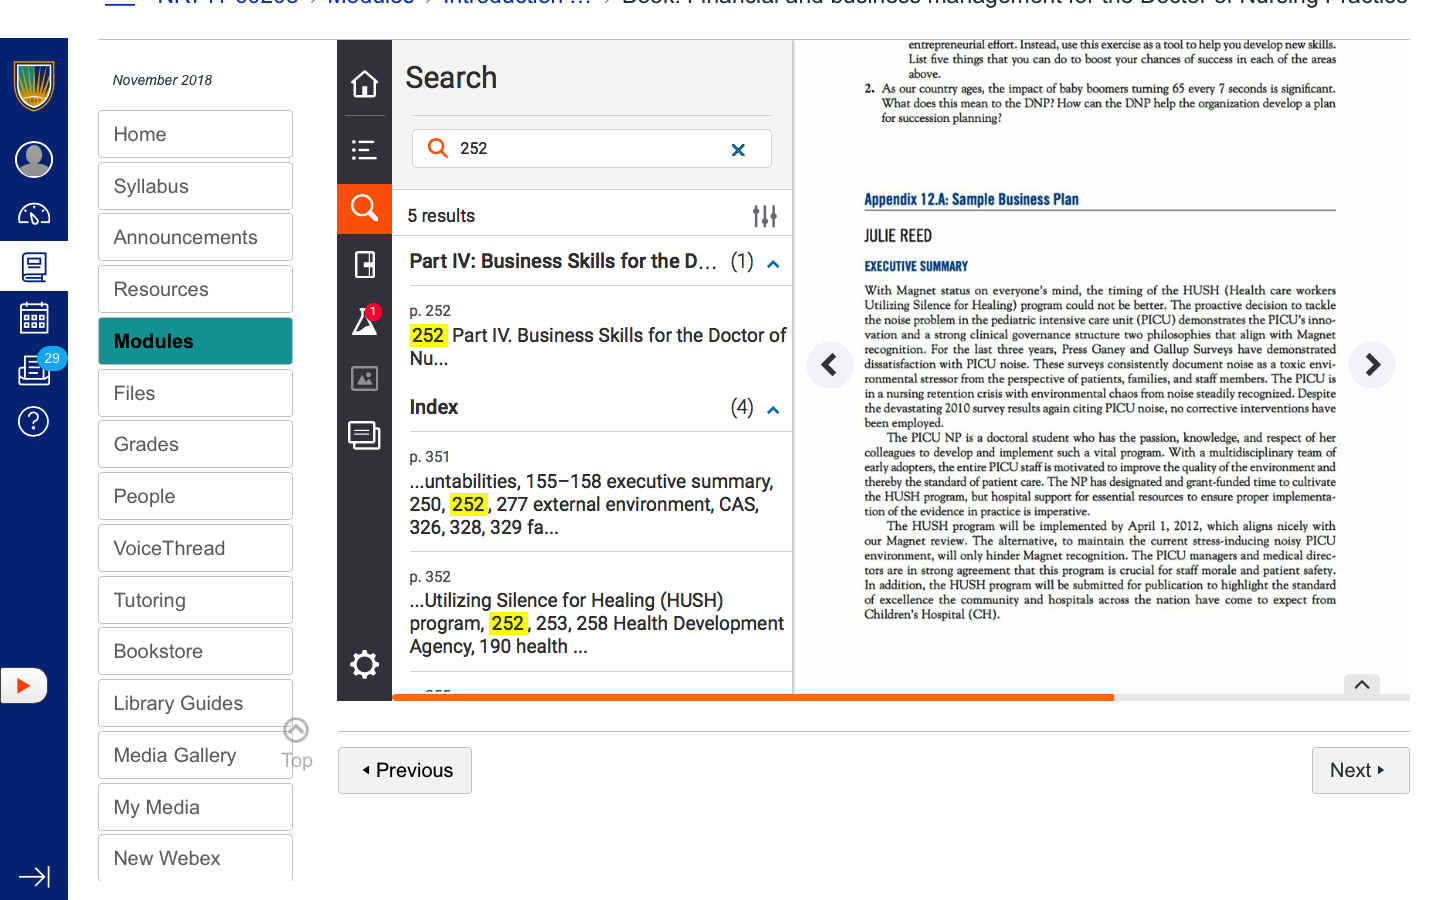Collapse the Part IV results section
The width and height of the screenshot is (1440, 900).
click(x=773, y=264)
